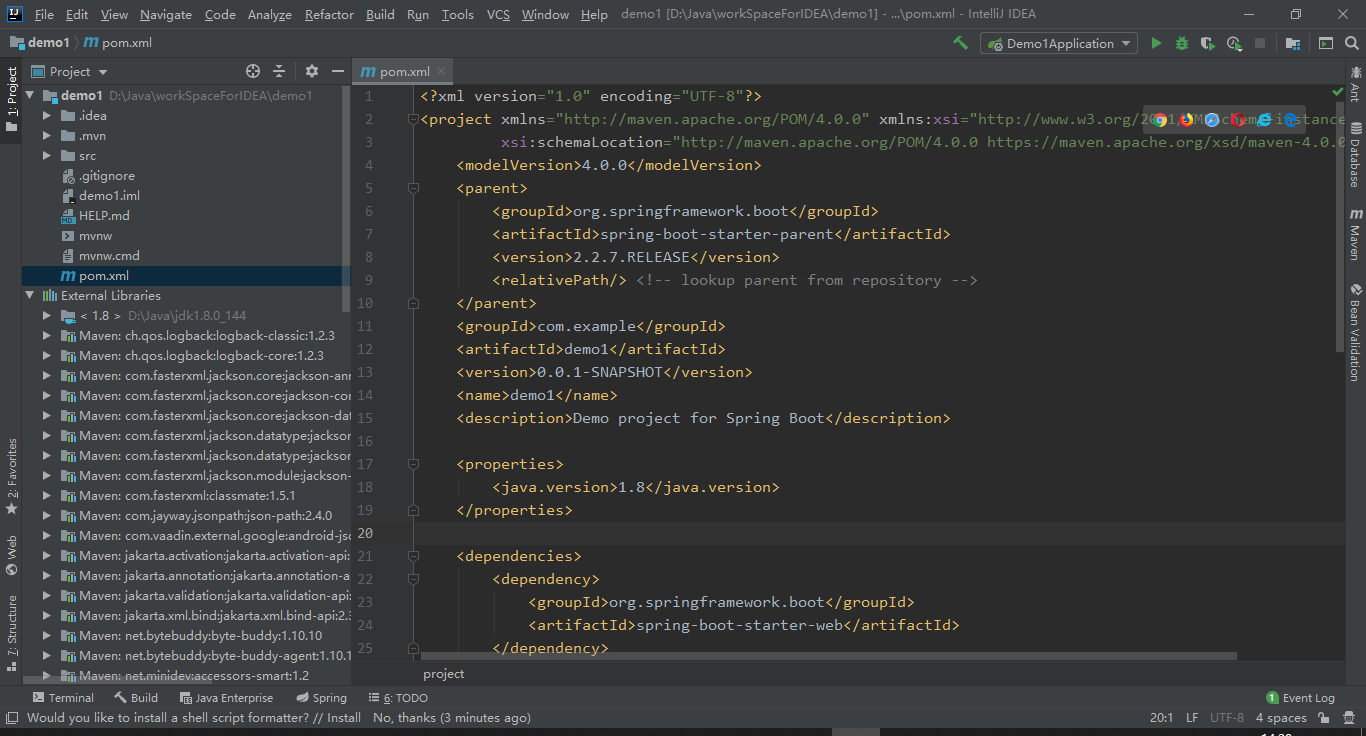The width and height of the screenshot is (1366, 736).
Task: Click the rightmost status bar icon
Action: point(1350,717)
